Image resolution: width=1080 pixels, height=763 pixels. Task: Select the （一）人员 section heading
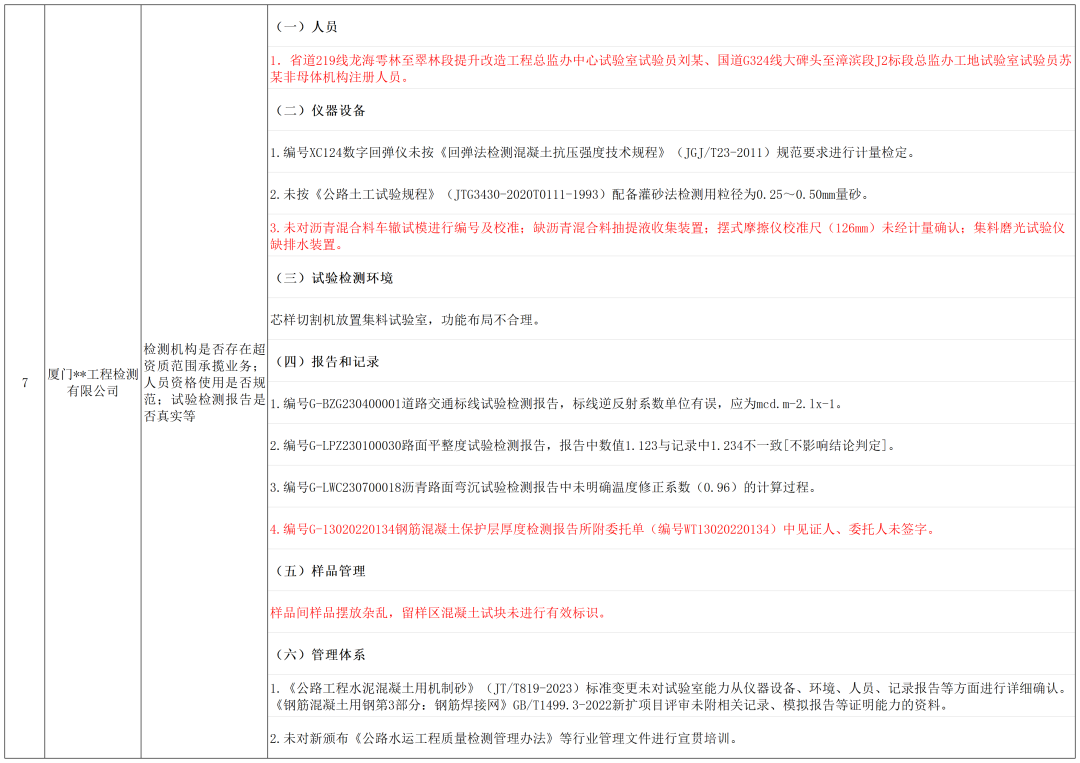click(306, 27)
